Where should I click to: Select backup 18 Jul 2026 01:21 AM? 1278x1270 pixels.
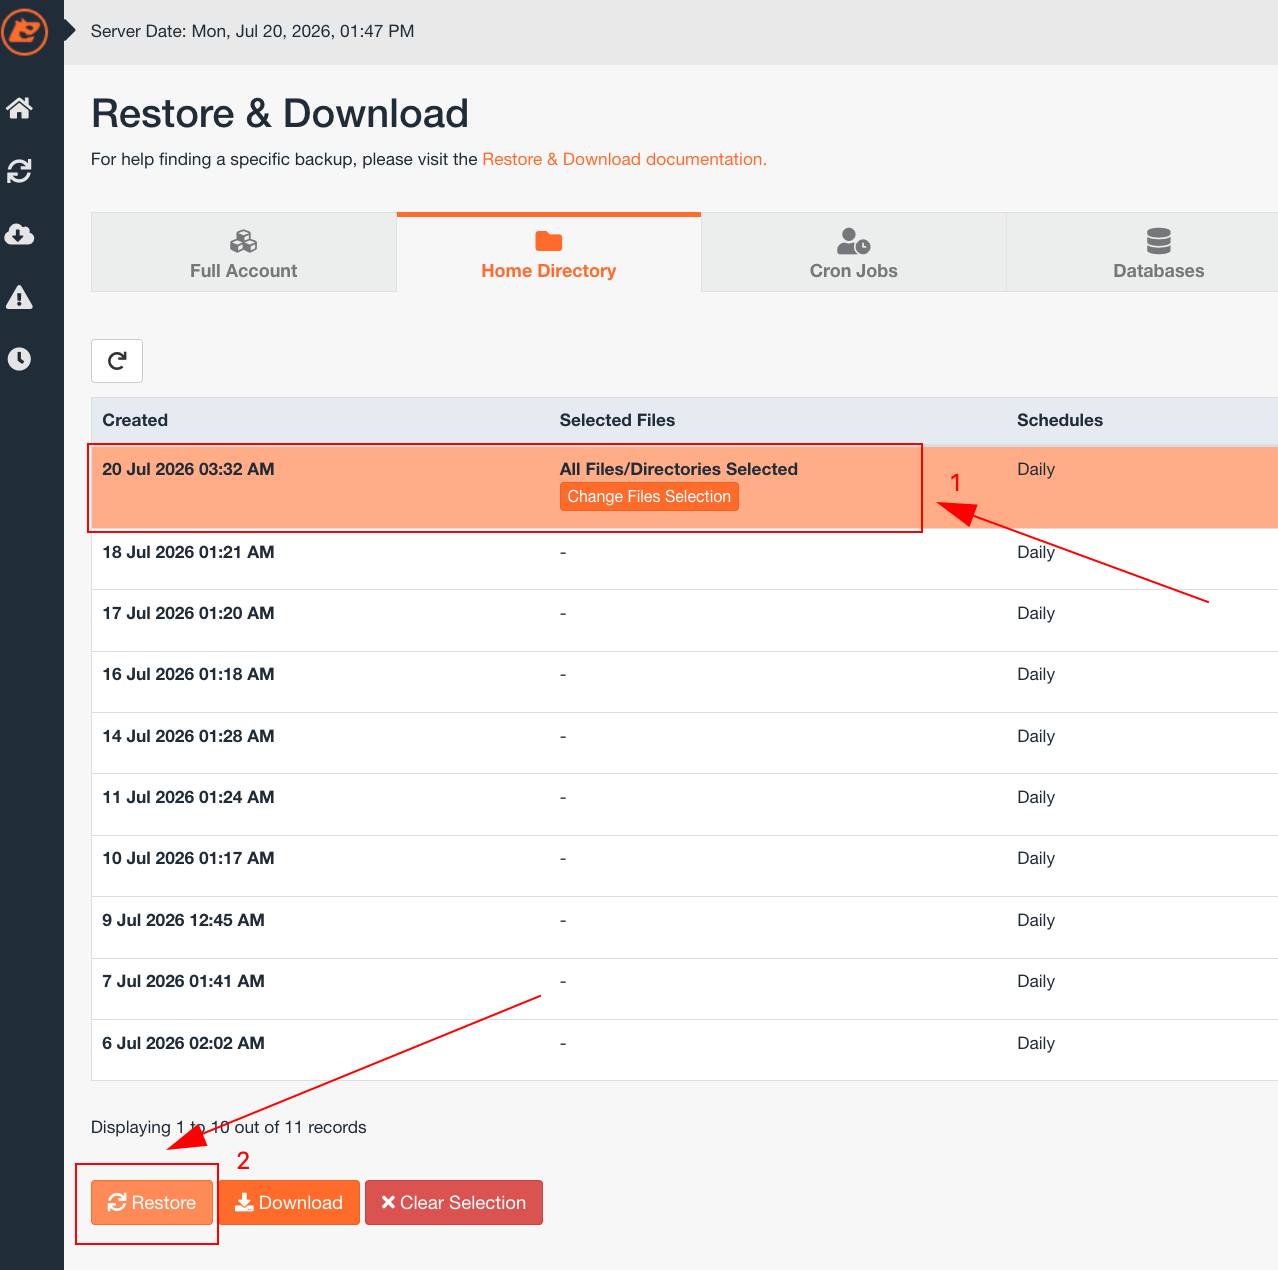[684, 559]
